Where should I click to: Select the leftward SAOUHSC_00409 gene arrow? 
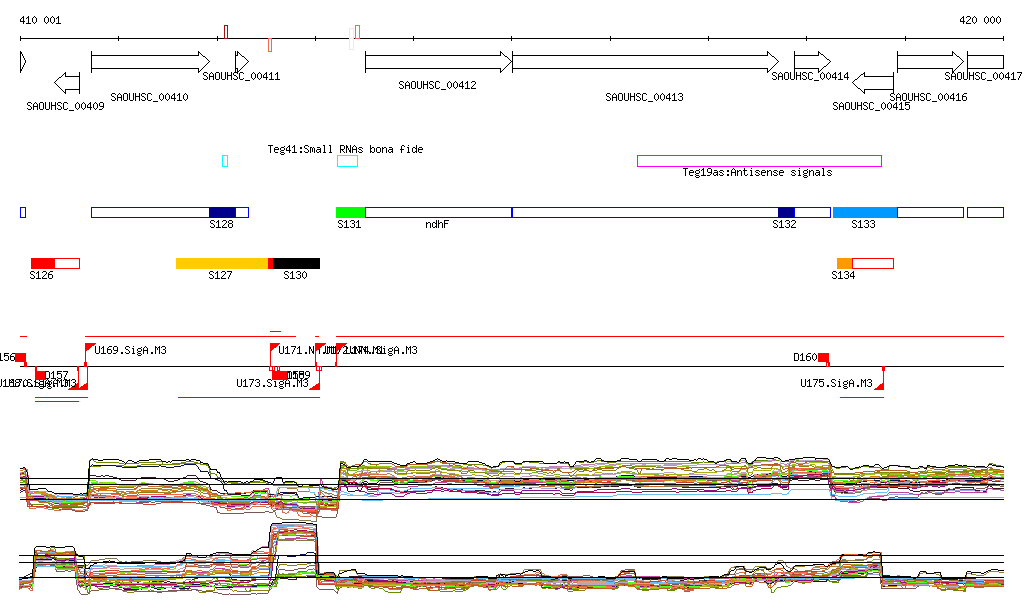(x=67, y=82)
